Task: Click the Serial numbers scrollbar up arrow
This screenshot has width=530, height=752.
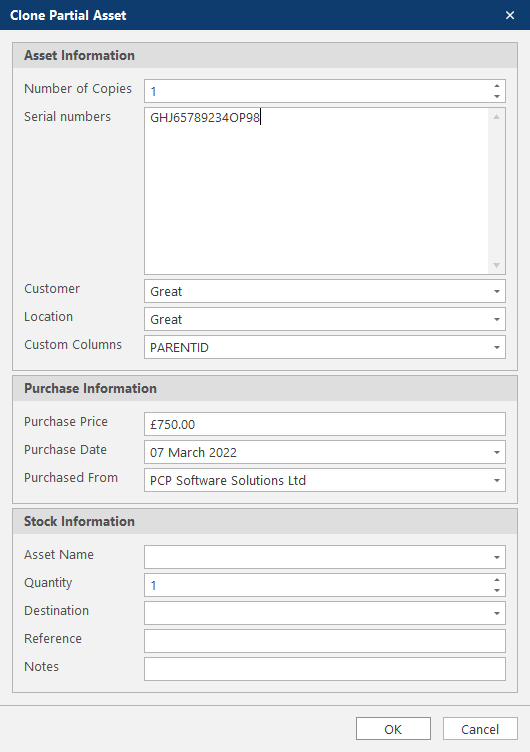Action: 496,117
